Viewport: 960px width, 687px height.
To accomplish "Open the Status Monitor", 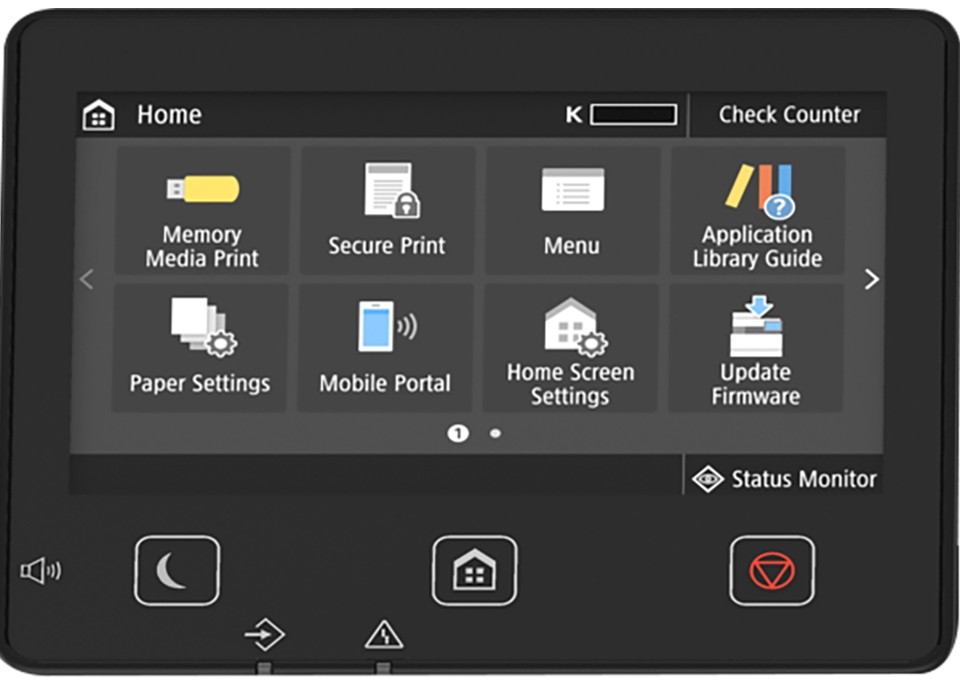I will coord(786,479).
